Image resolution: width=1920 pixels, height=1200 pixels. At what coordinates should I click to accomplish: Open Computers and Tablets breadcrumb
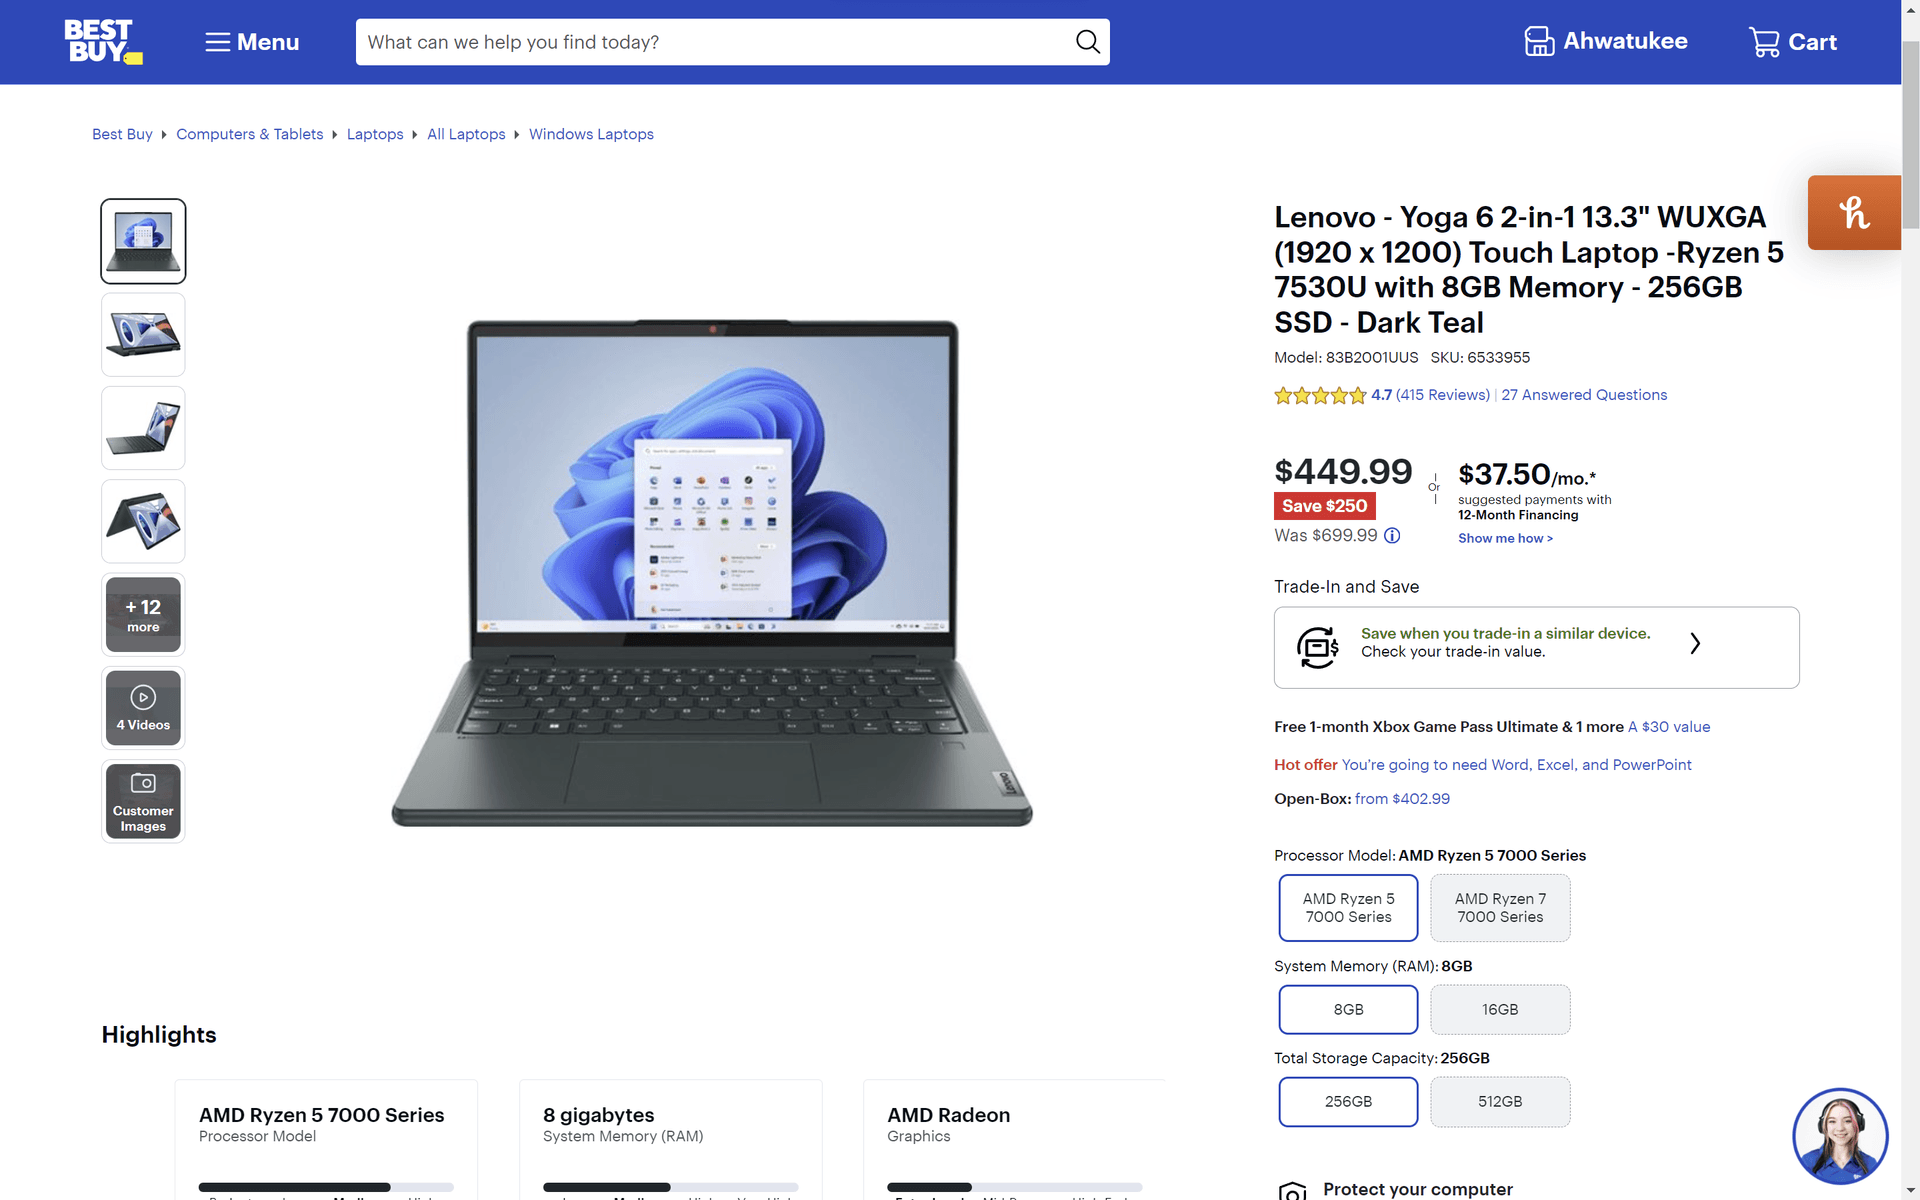coord(250,134)
